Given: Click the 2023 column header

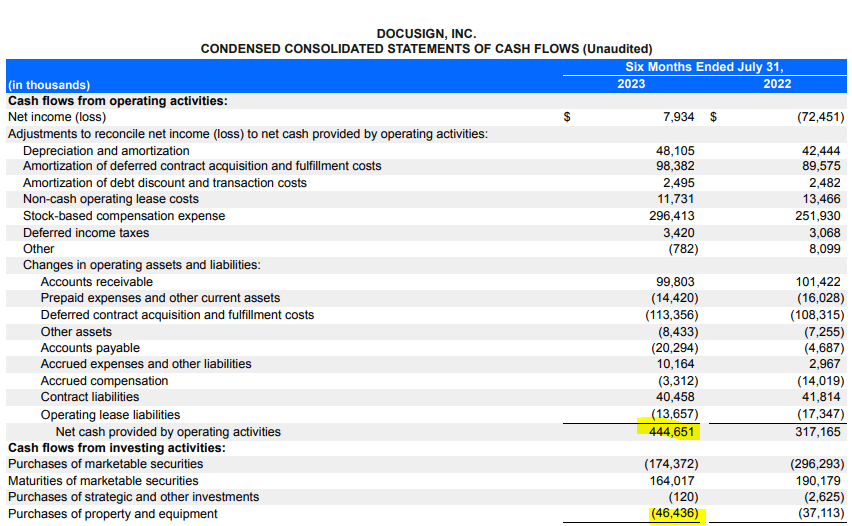Looking at the screenshot, I should pos(631,84).
